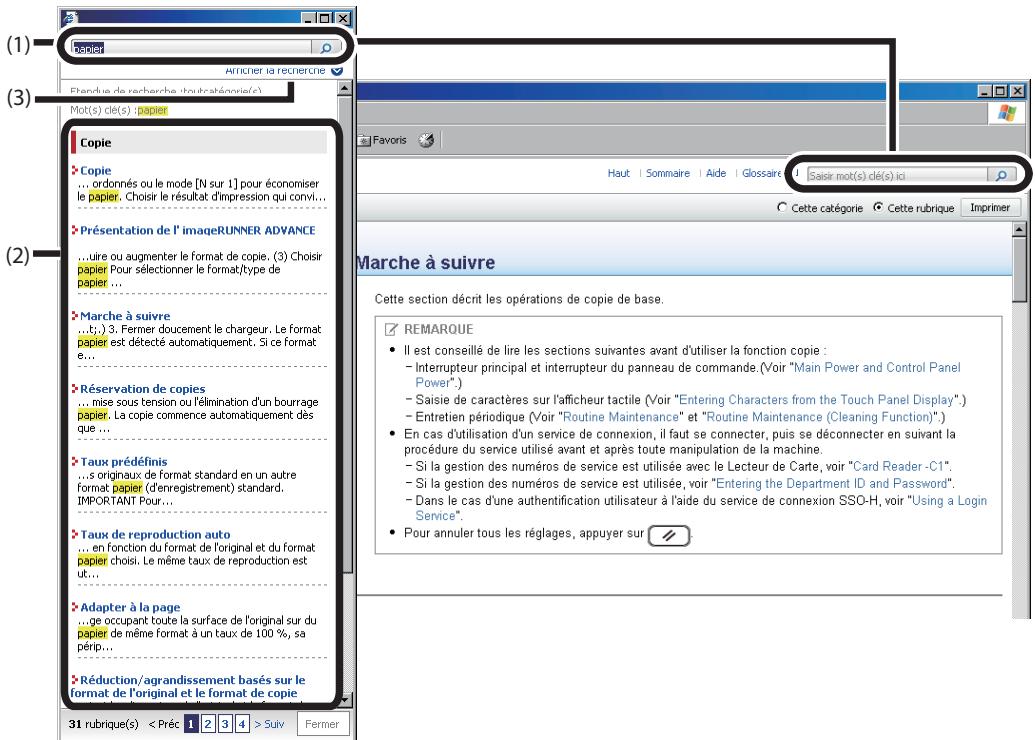Click the "Marche à suivre" page heading

[x=426, y=263]
